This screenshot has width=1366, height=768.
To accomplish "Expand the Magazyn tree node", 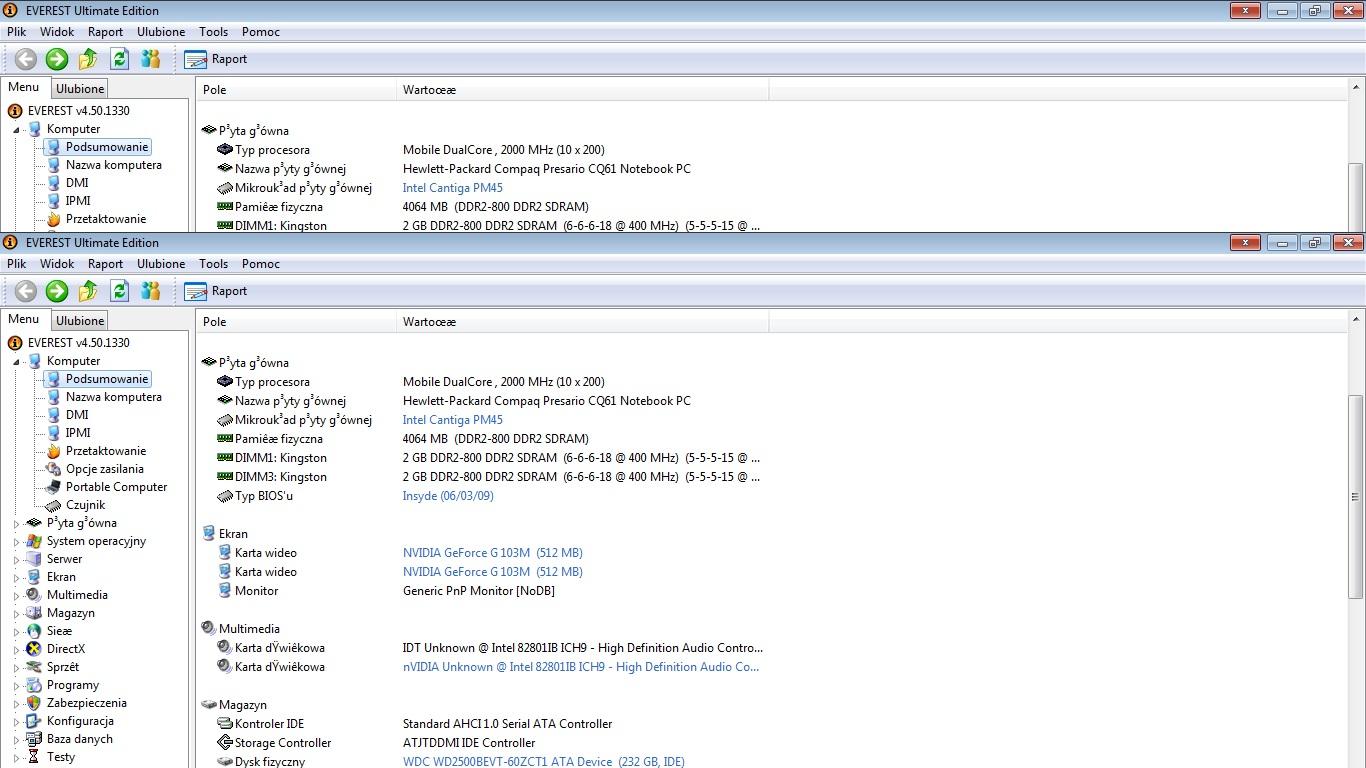I will pos(17,613).
